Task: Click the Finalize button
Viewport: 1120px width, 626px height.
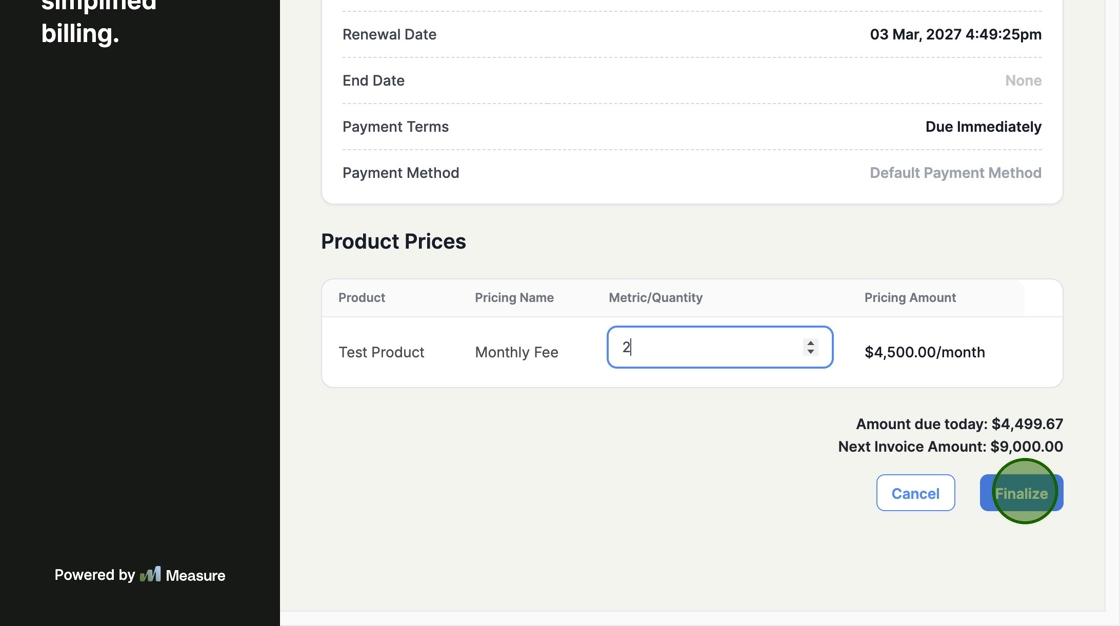Action: [1021, 493]
